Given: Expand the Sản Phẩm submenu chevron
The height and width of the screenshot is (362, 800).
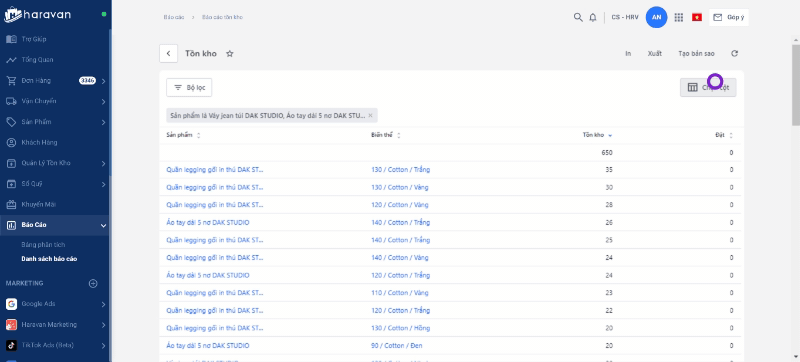Looking at the screenshot, I should pos(103,122).
